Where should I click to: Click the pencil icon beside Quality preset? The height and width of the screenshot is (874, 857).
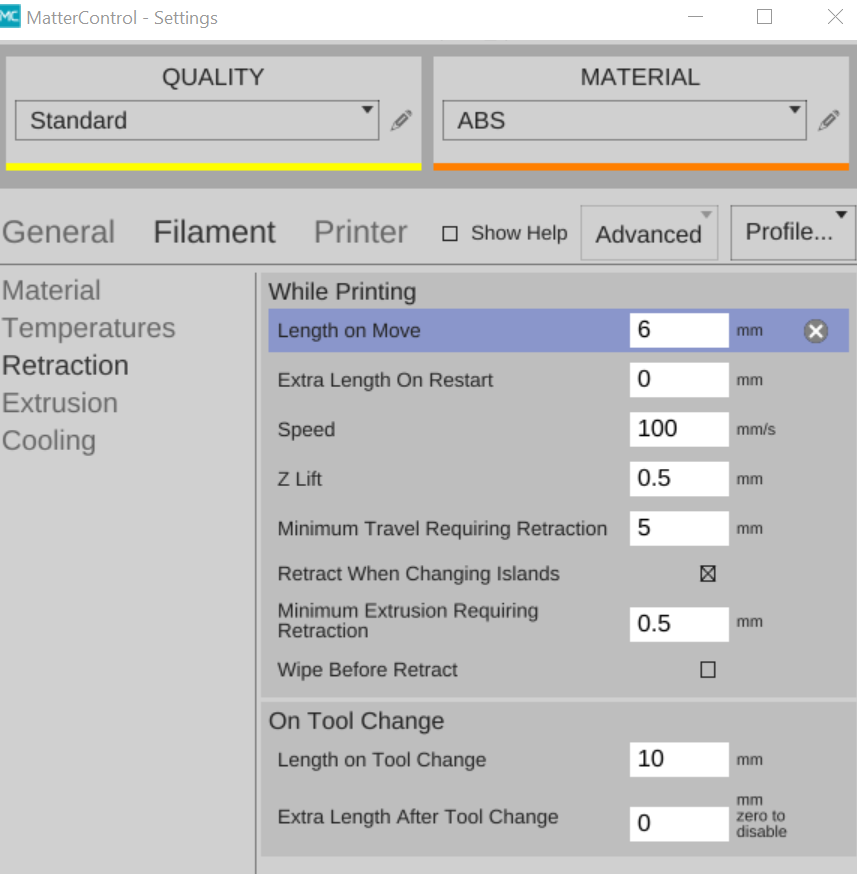point(401,121)
